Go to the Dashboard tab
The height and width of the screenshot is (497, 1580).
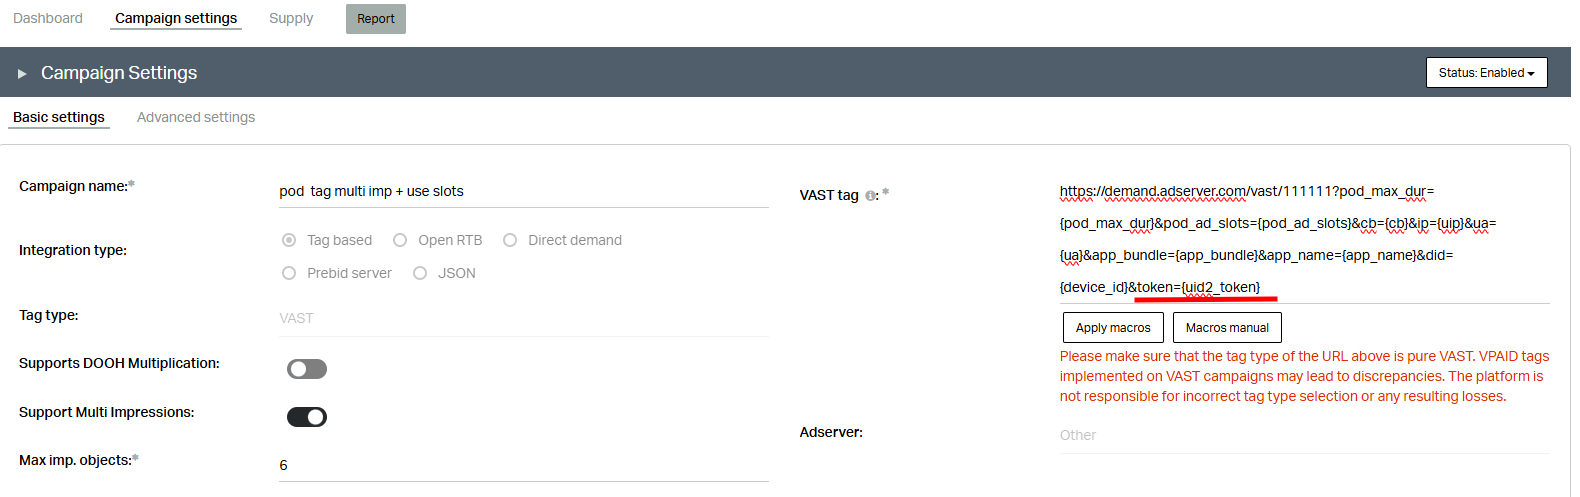48,18
